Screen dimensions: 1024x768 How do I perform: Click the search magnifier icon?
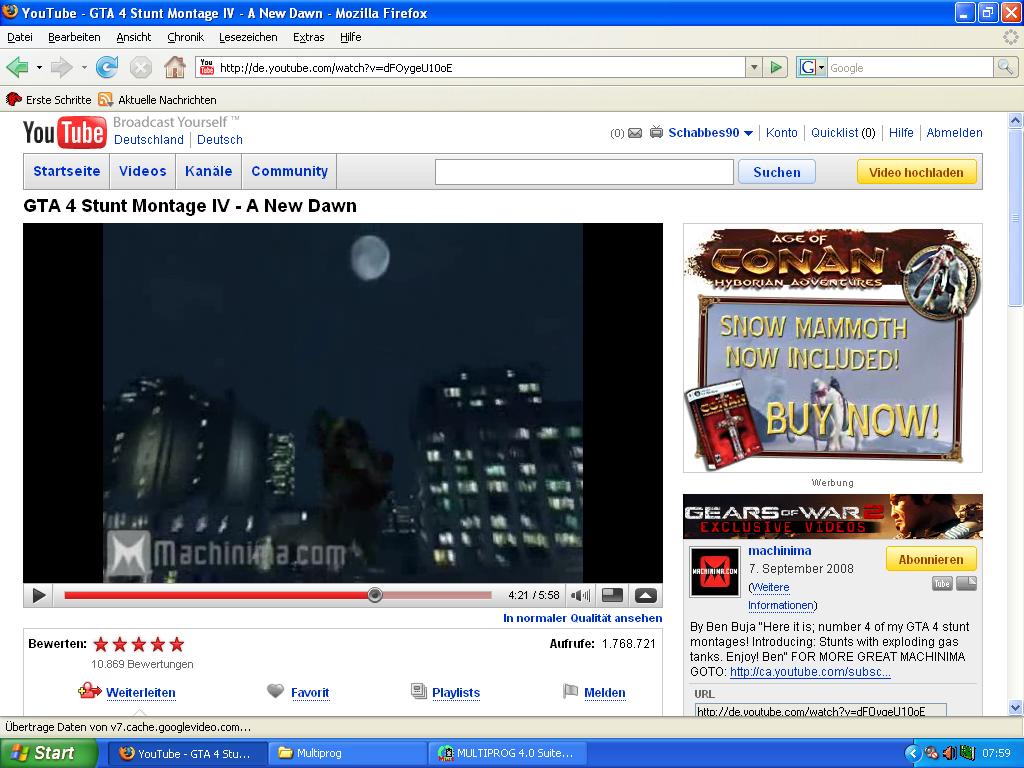(1005, 67)
